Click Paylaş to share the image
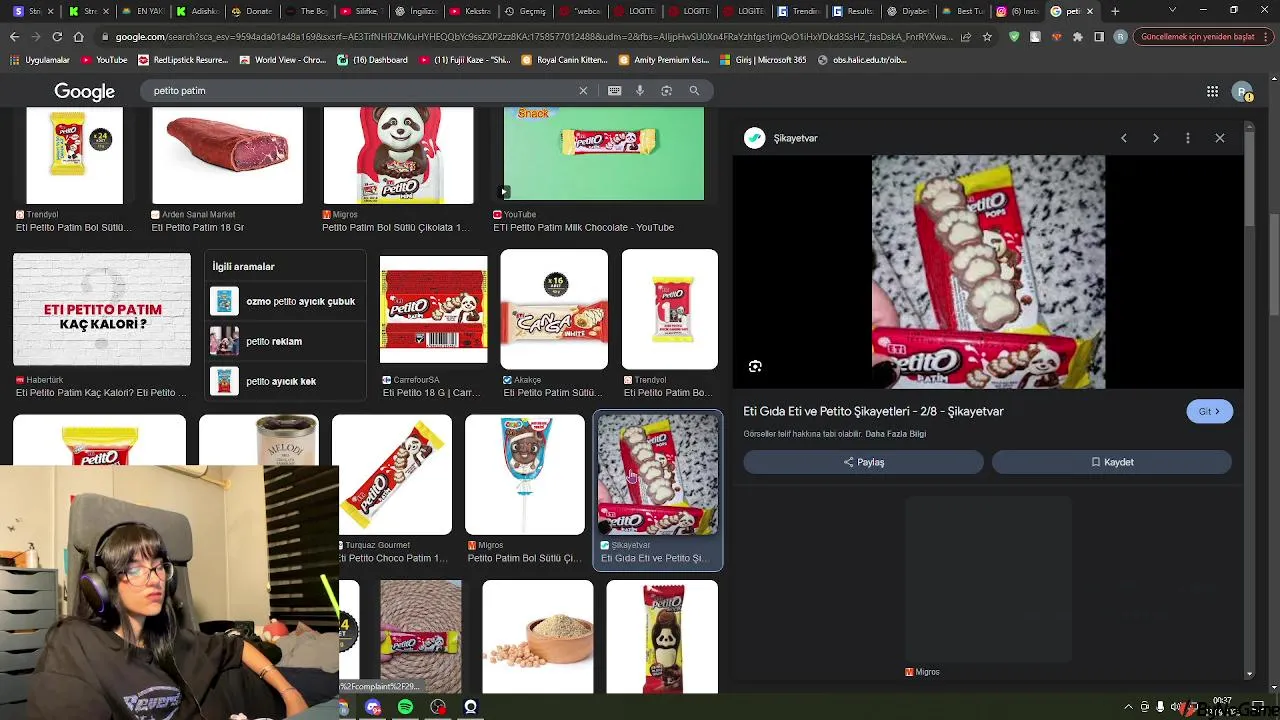 [863, 462]
